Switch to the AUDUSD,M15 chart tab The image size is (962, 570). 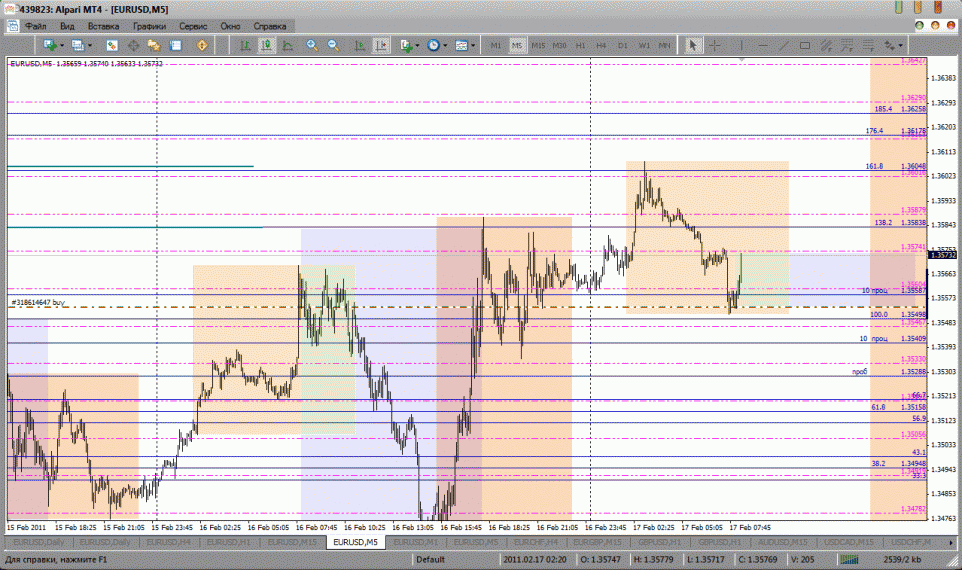782,542
